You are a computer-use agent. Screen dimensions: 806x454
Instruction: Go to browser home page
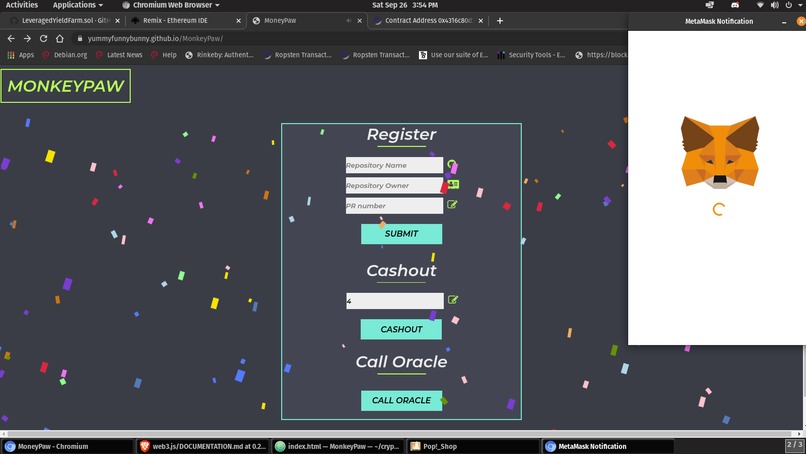click(x=60, y=39)
